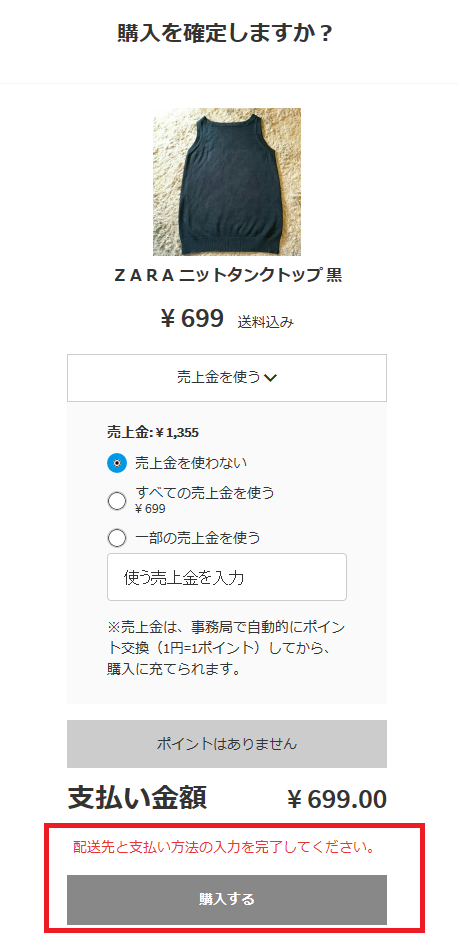Click the 支払い金額 heading
This screenshot has height=936, width=458.
coord(137,798)
